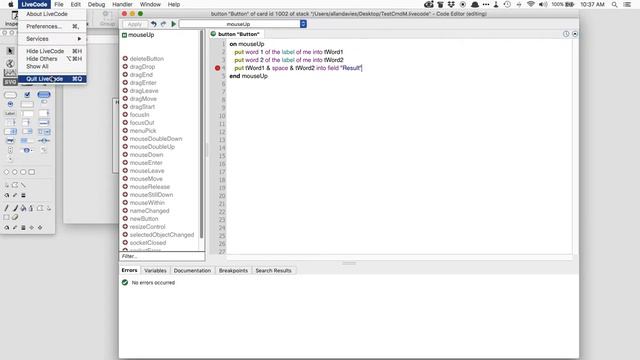640x360 pixels.
Task: Click dragEnd handler entry
Action: tap(141, 75)
